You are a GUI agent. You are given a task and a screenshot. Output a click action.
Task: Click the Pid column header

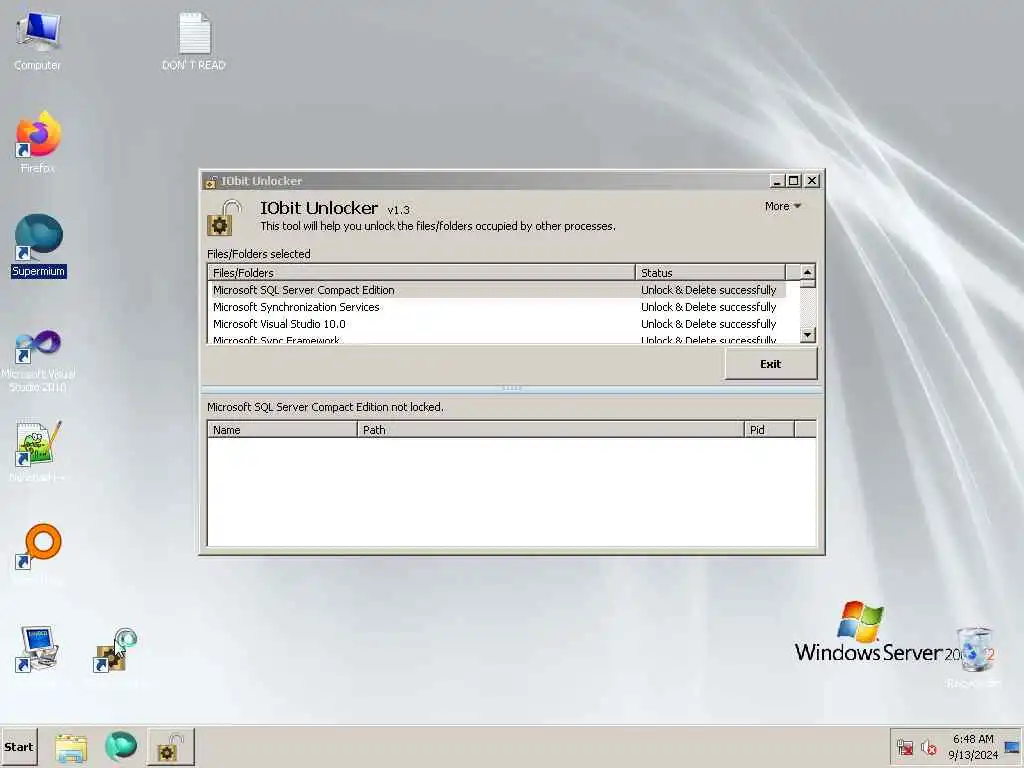(769, 430)
